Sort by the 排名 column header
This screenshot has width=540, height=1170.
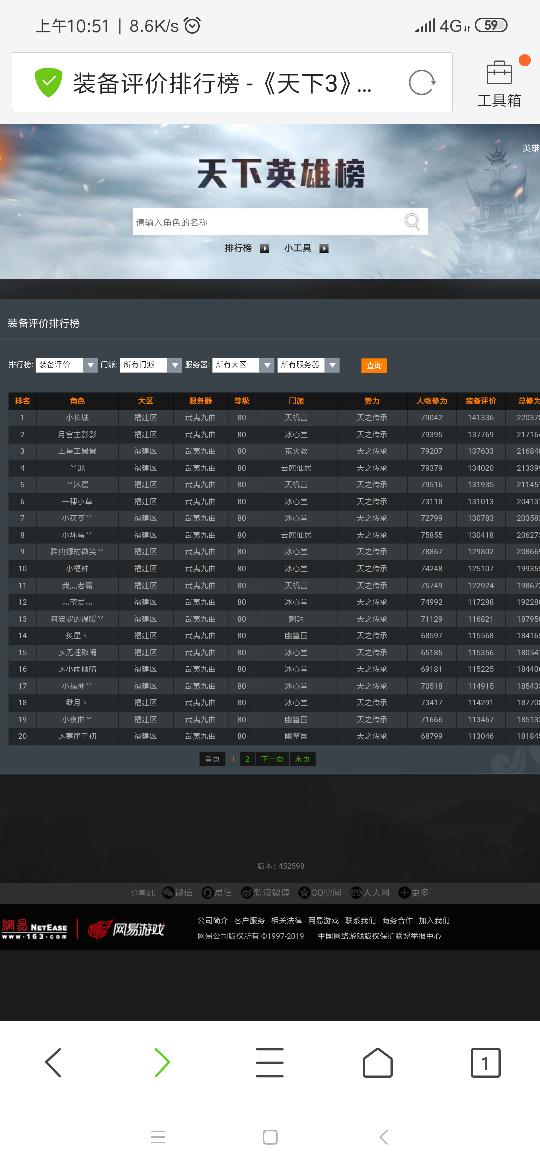22,401
